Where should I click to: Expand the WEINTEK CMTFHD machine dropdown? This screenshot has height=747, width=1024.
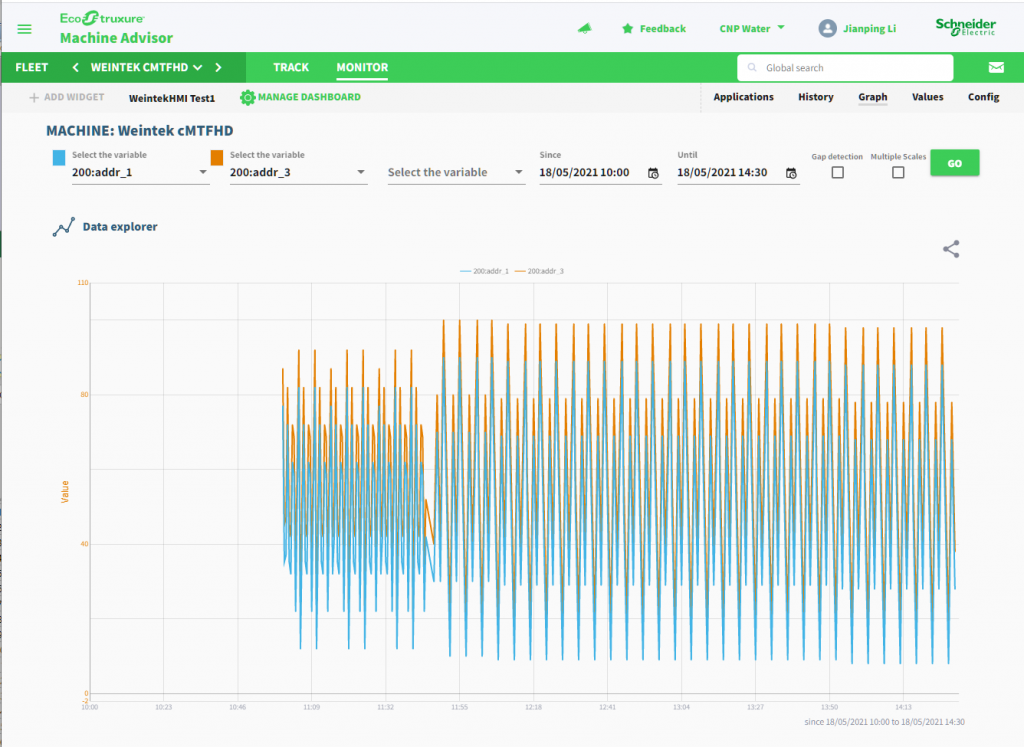[146, 67]
